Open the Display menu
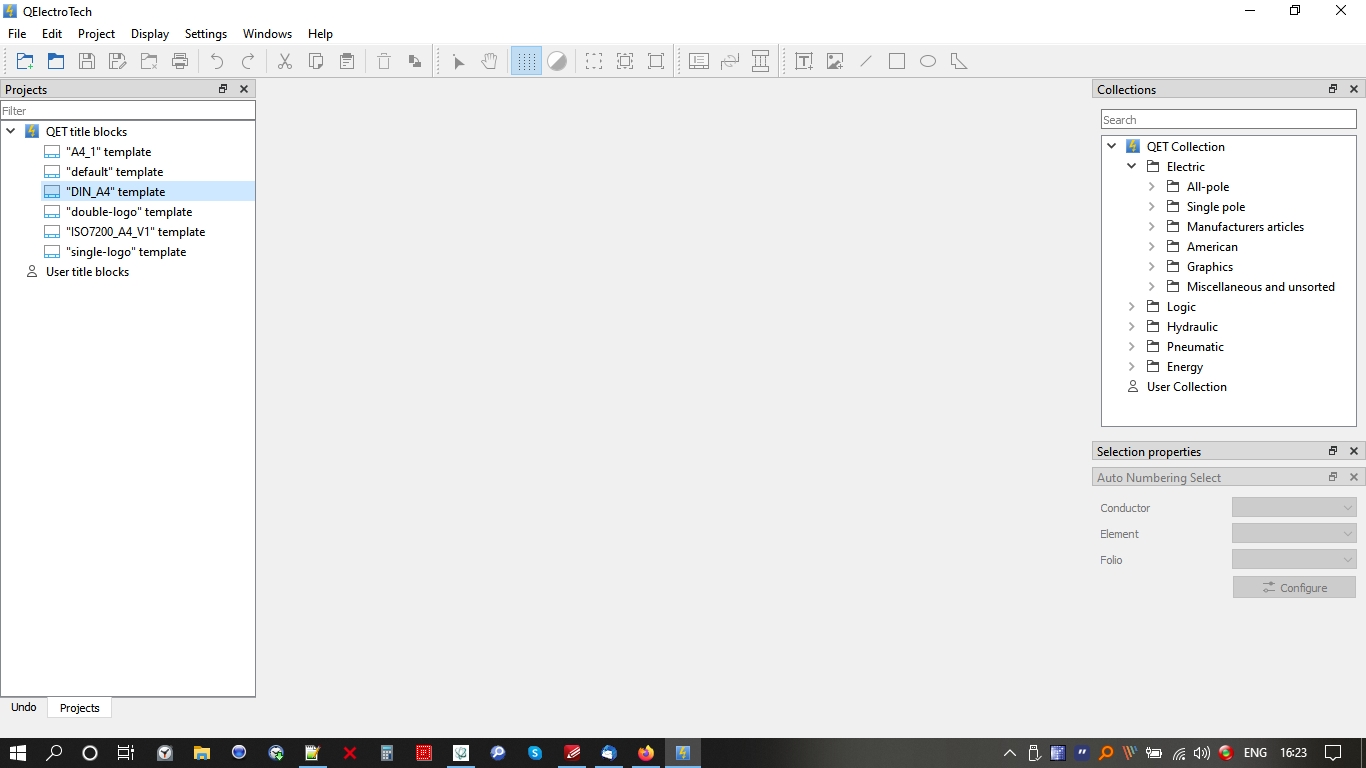Image resolution: width=1366 pixels, height=768 pixels. coord(150,33)
